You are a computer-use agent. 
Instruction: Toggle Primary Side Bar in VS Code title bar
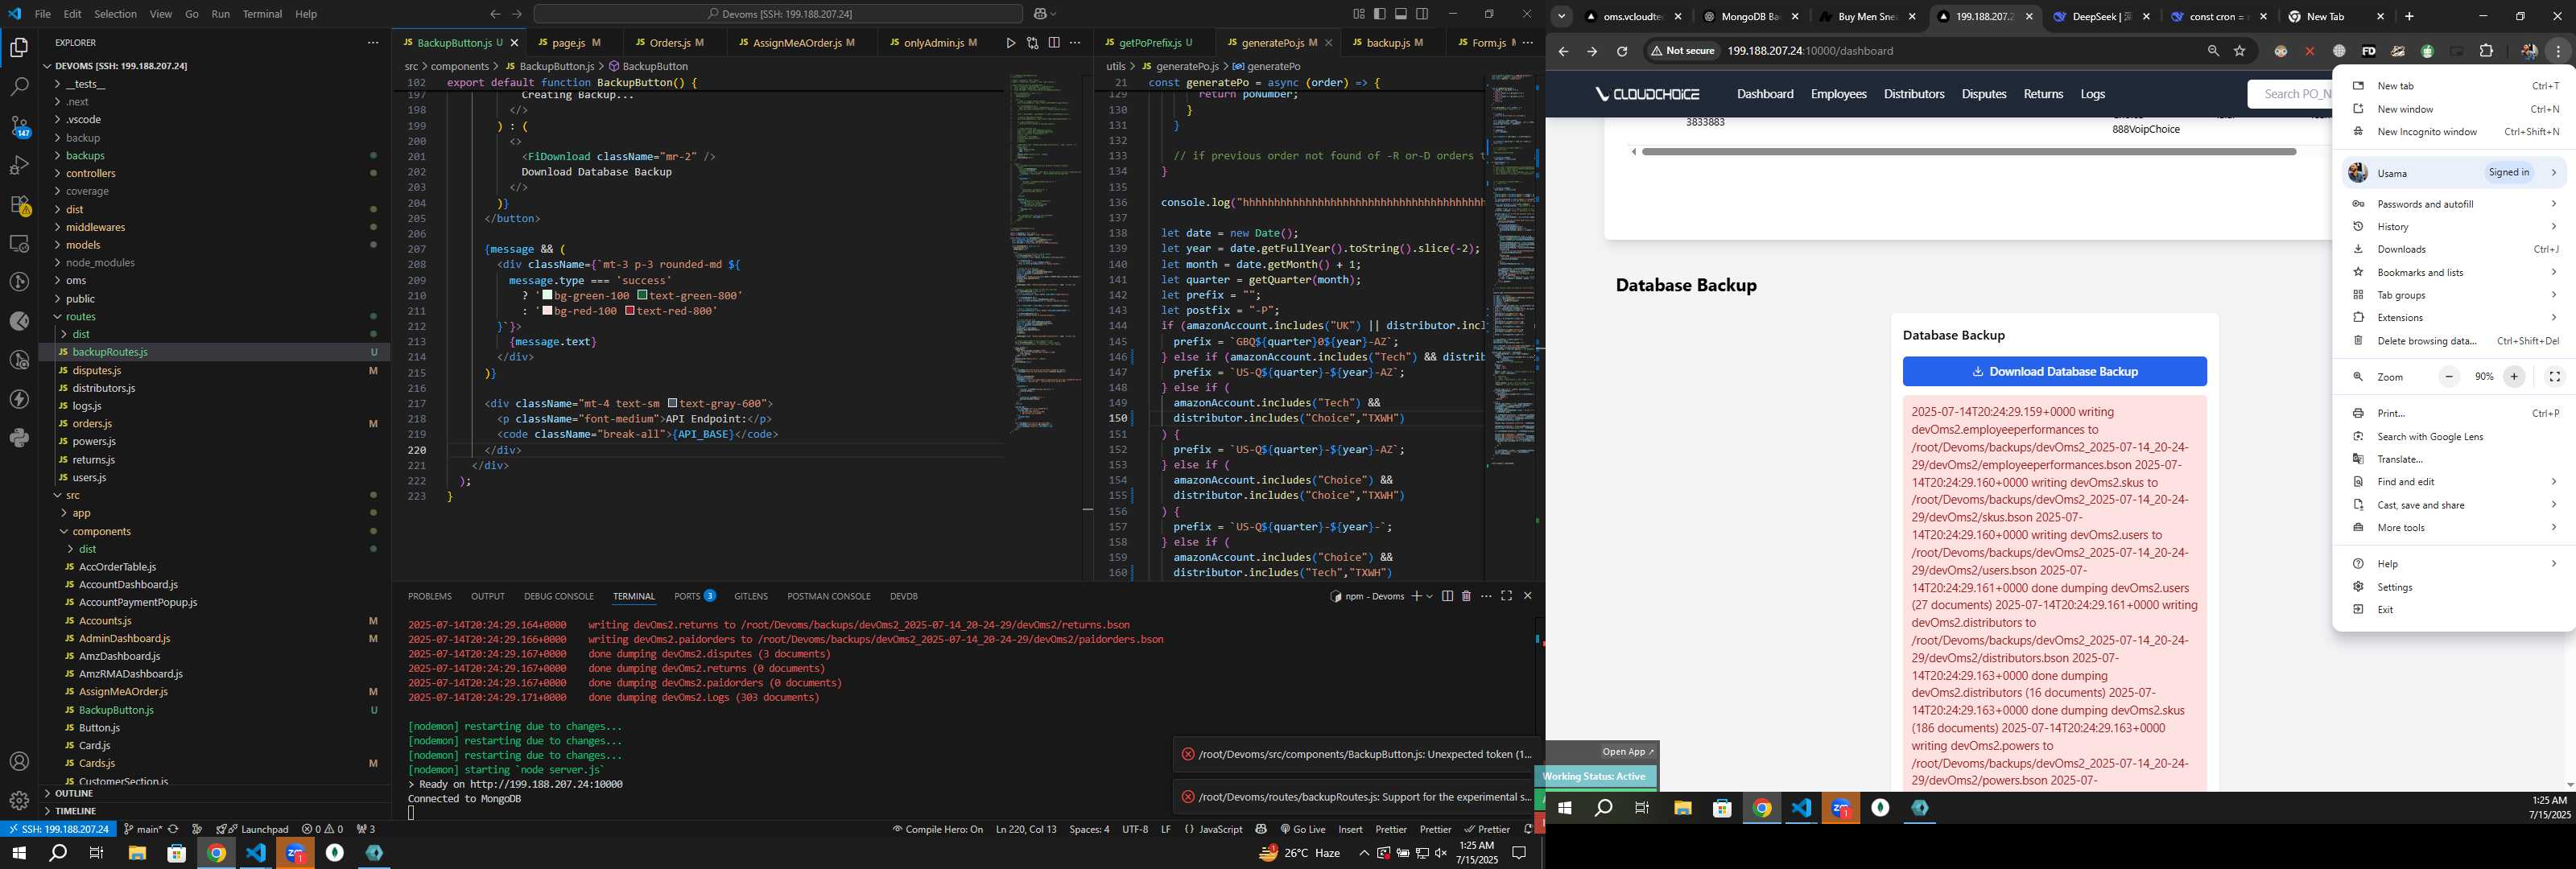(x=1380, y=14)
